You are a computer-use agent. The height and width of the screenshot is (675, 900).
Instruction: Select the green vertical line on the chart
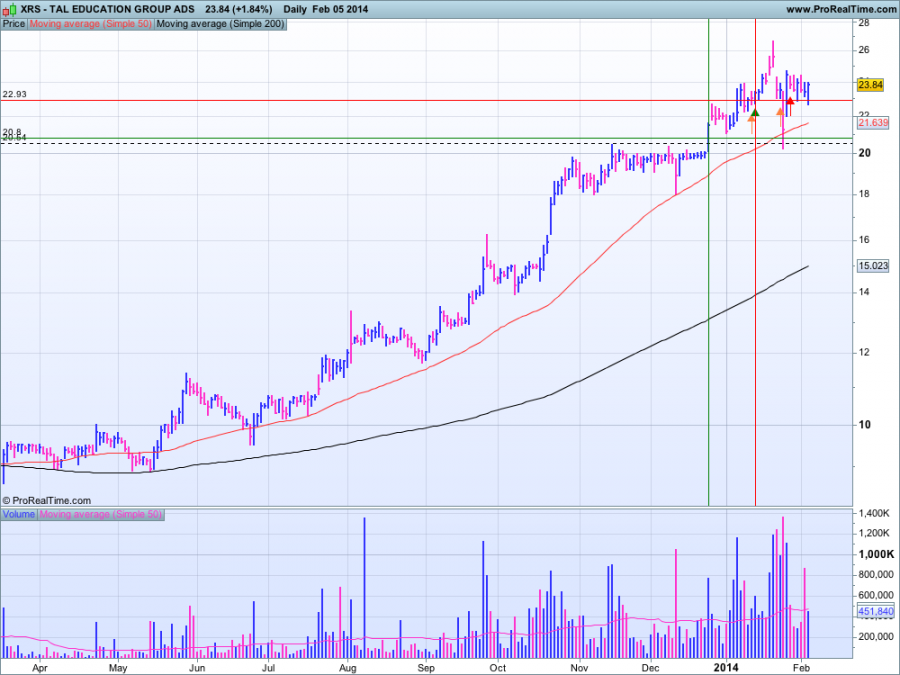(709, 262)
